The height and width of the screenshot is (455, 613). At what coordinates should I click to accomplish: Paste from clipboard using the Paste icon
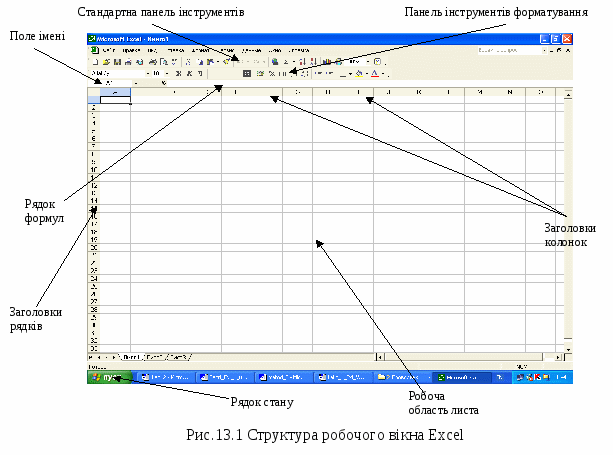tap(210, 62)
